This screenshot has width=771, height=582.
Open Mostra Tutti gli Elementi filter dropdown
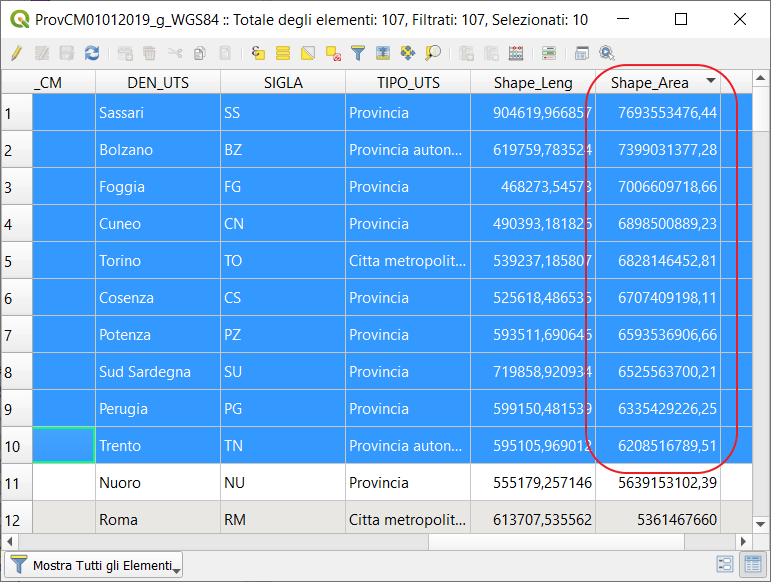point(94,565)
